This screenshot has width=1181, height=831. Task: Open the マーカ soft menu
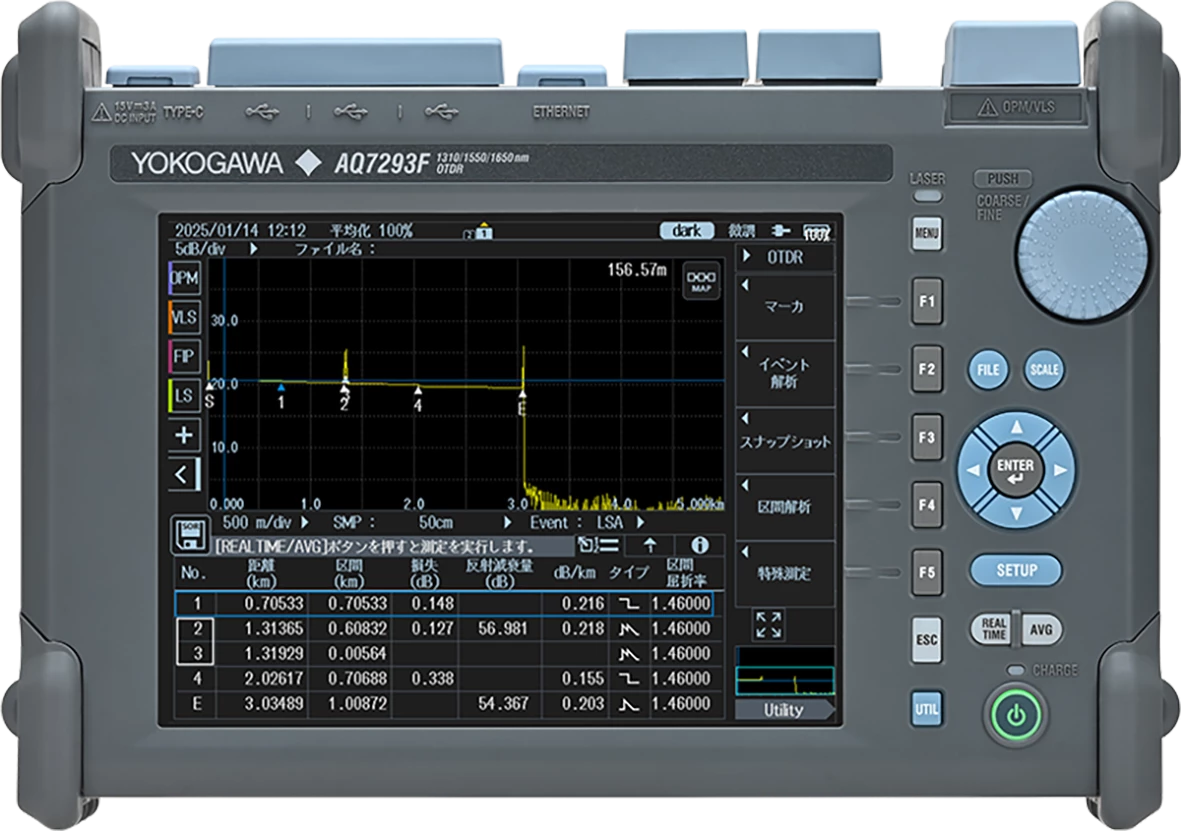tap(785, 307)
